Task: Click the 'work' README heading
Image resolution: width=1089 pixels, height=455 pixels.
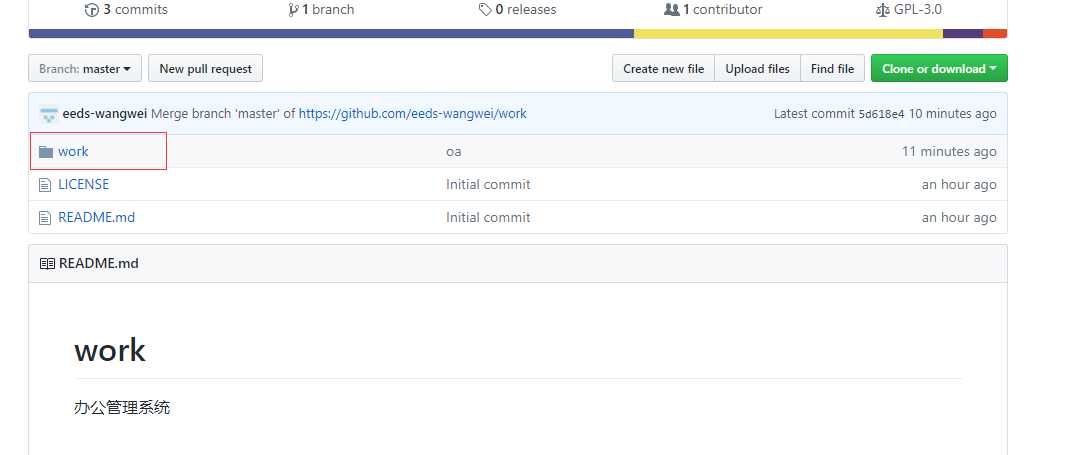Action: pyautogui.click(x=110, y=350)
